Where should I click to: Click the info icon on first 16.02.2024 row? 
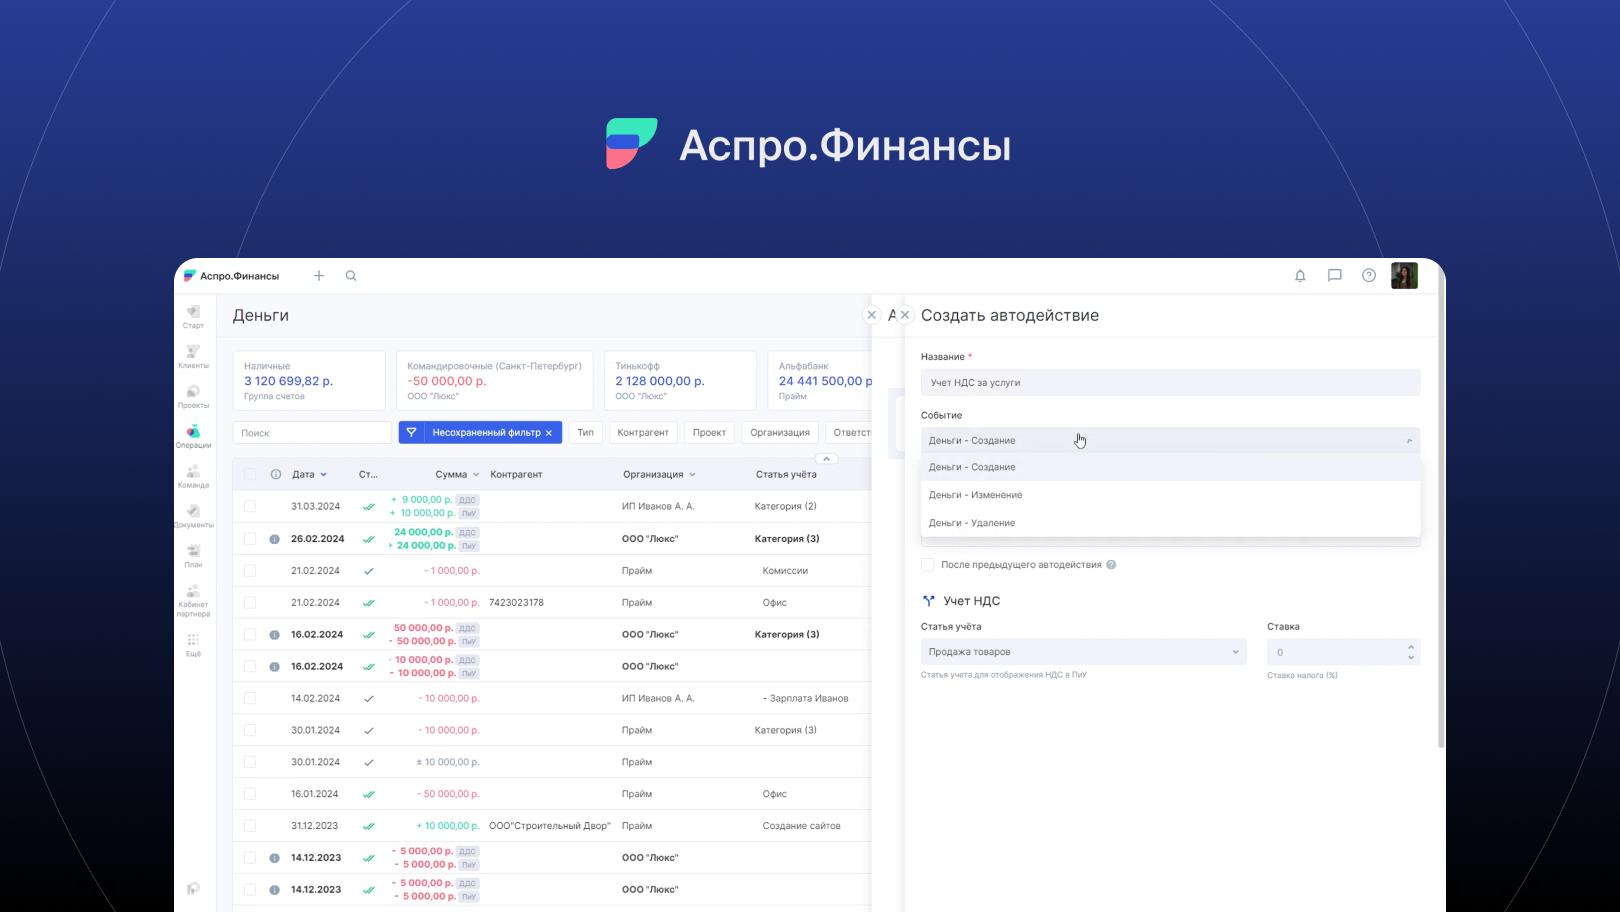pyautogui.click(x=274, y=635)
